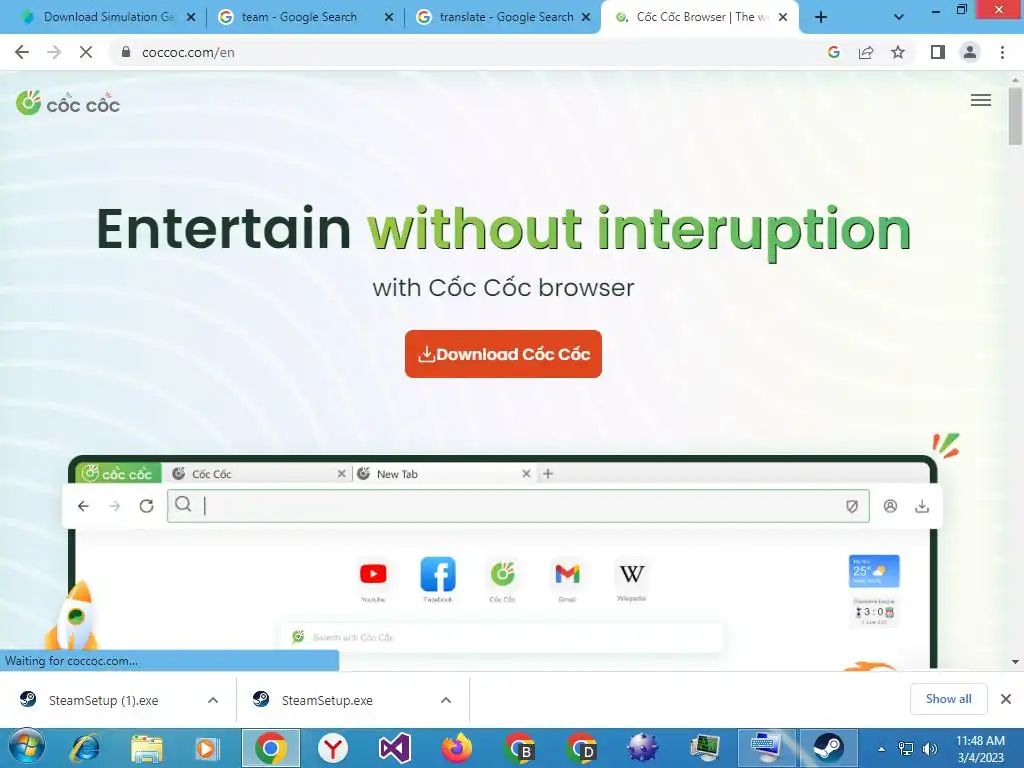Screen dimensions: 1024x768
Task: Open Chrome three-dot menu
Action: (1002, 52)
